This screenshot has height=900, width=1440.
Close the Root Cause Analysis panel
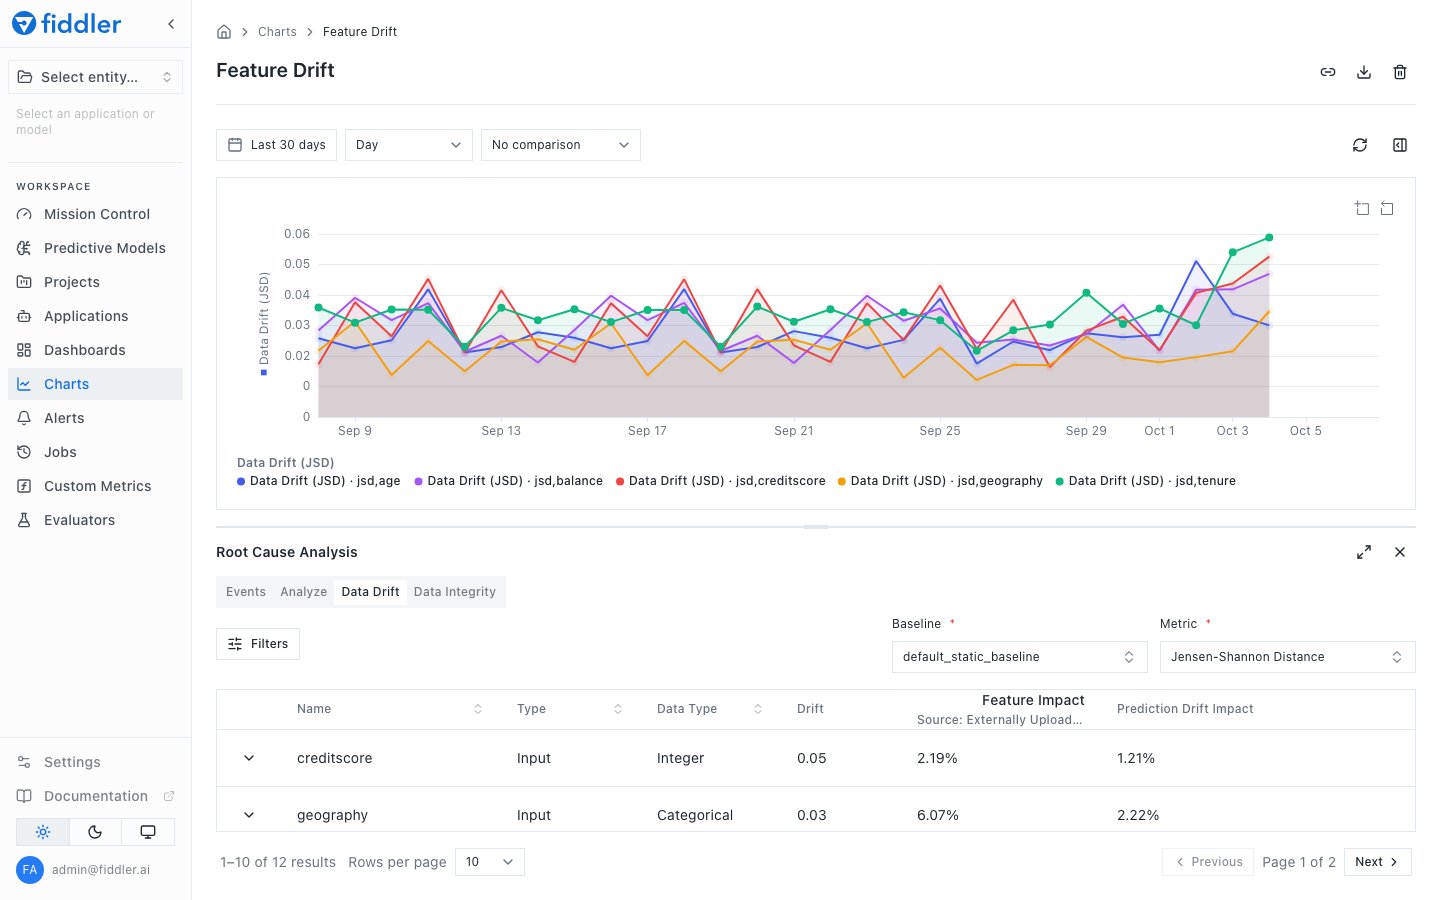(1400, 552)
